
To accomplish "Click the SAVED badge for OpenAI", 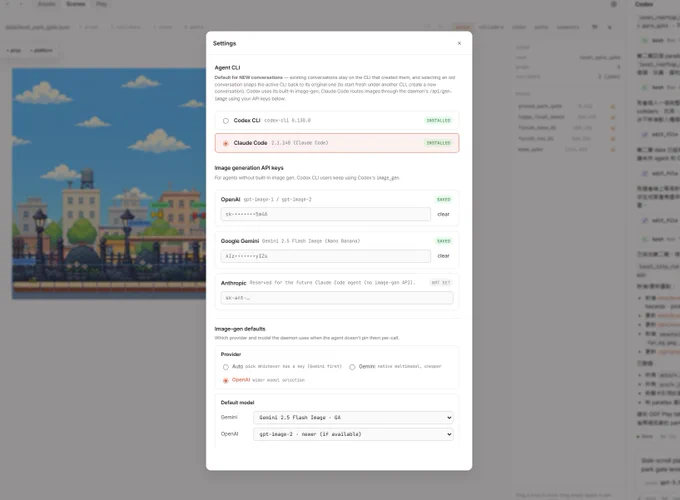I will [x=444, y=199].
